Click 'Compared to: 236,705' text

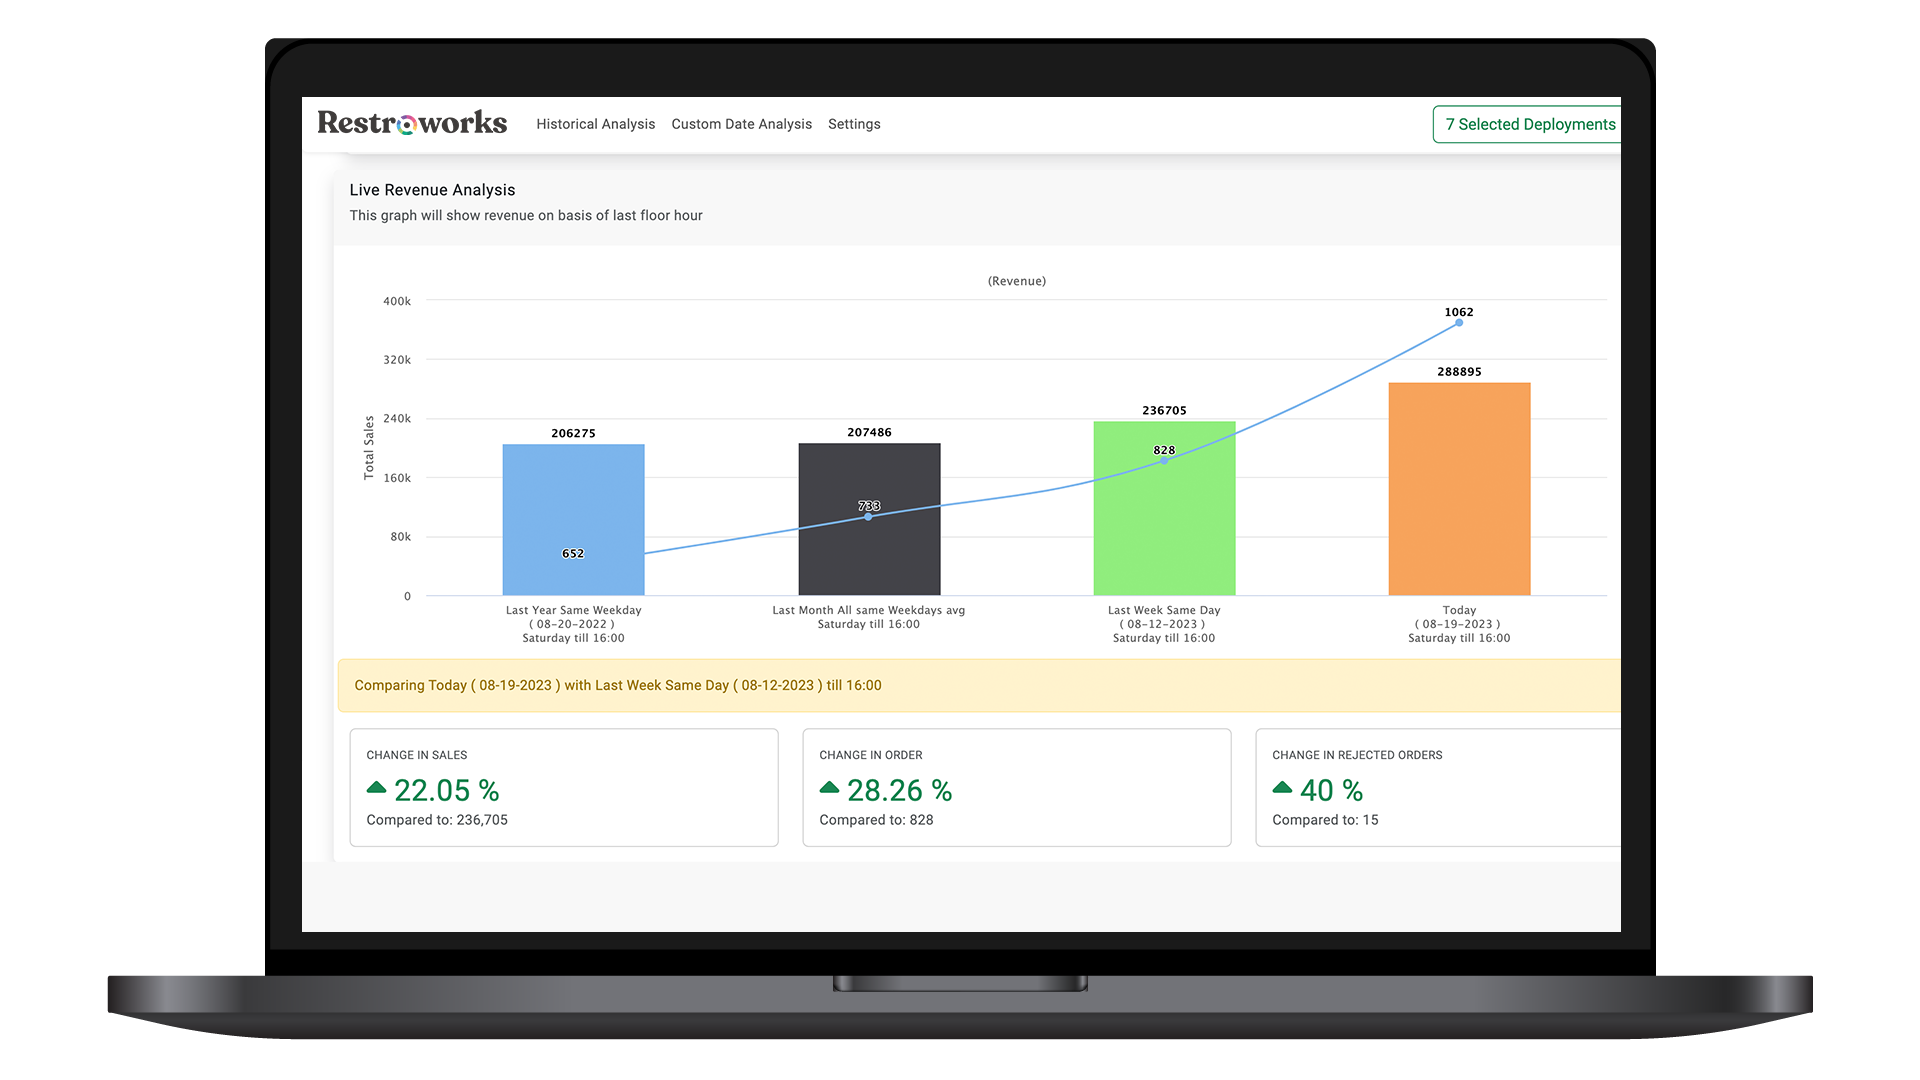tap(437, 820)
